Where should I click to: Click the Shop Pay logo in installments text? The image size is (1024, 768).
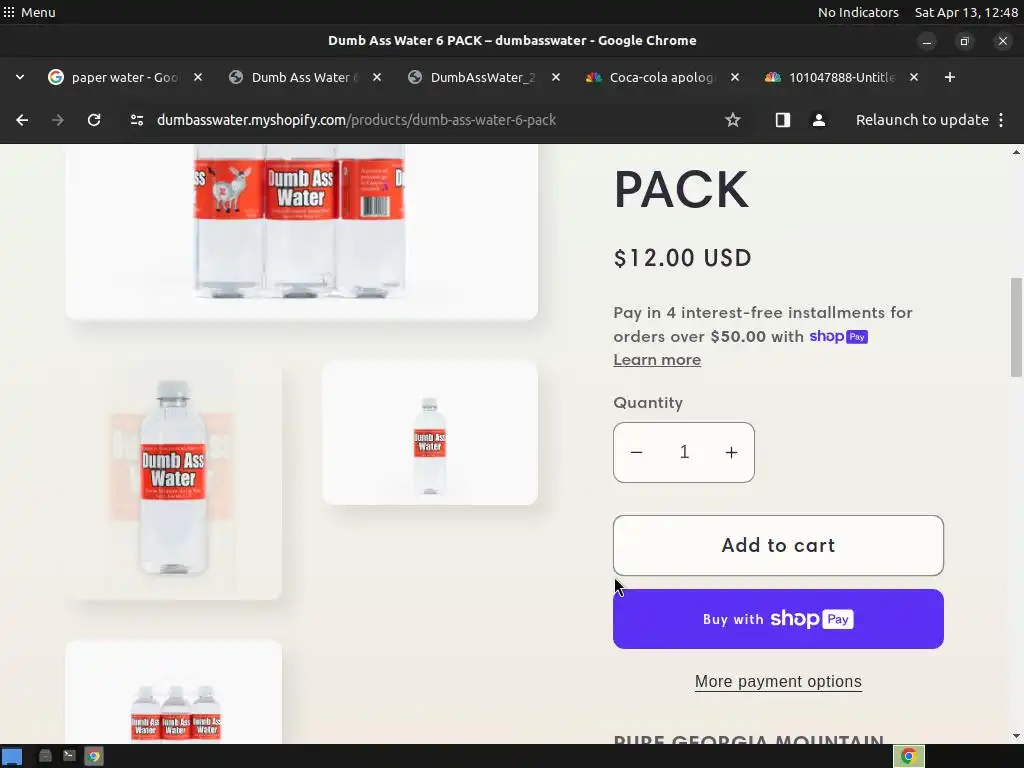[839, 336]
